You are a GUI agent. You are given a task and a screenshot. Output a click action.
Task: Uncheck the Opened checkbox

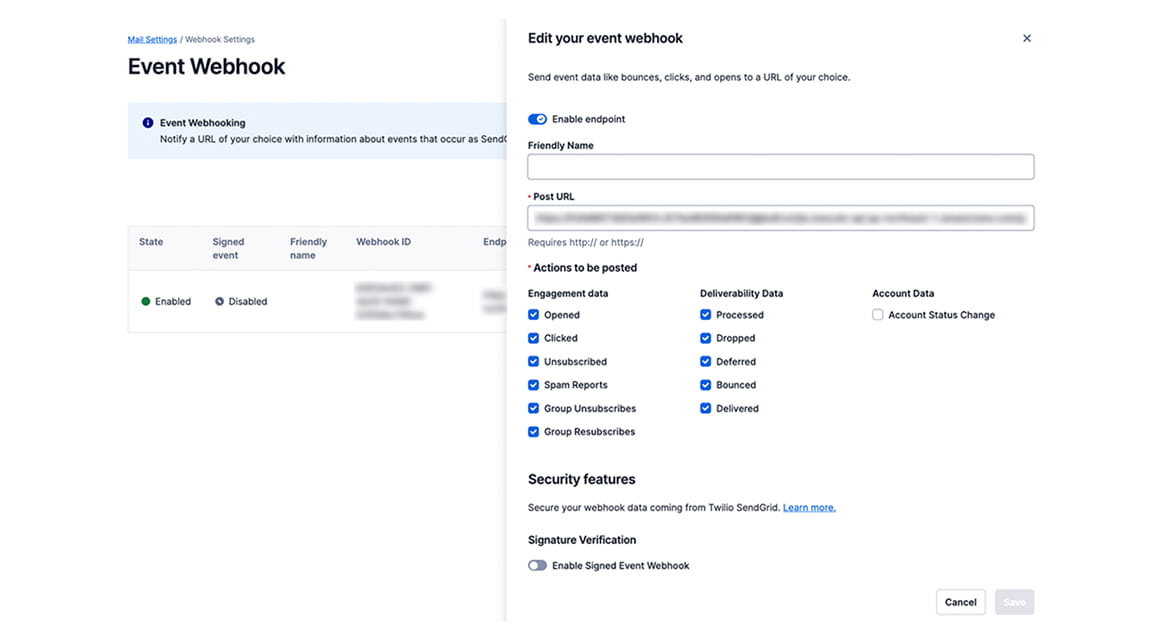(x=534, y=315)
